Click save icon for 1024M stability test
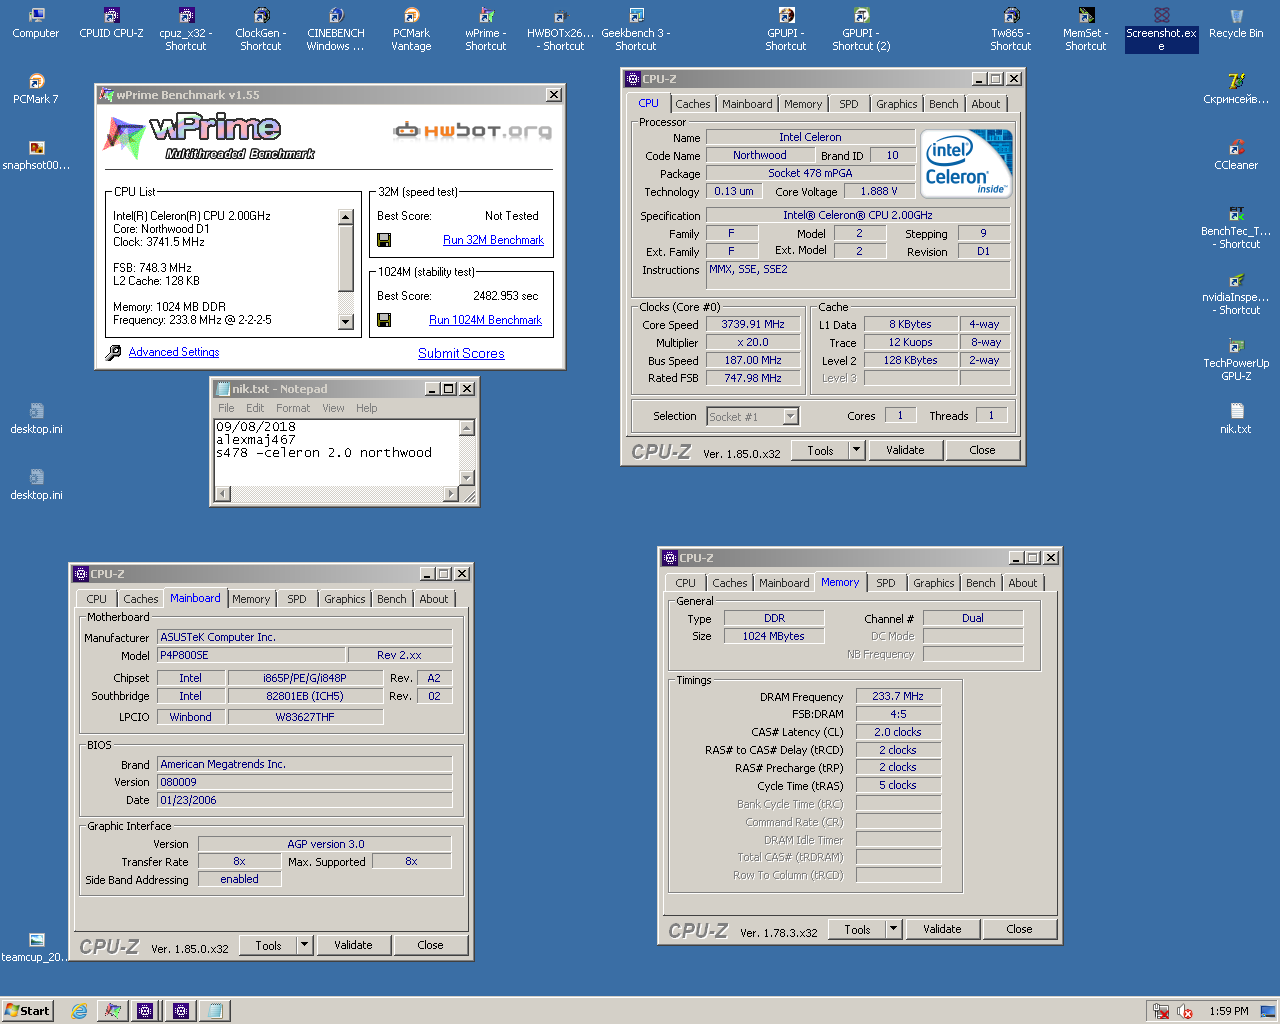 point(384,320)
